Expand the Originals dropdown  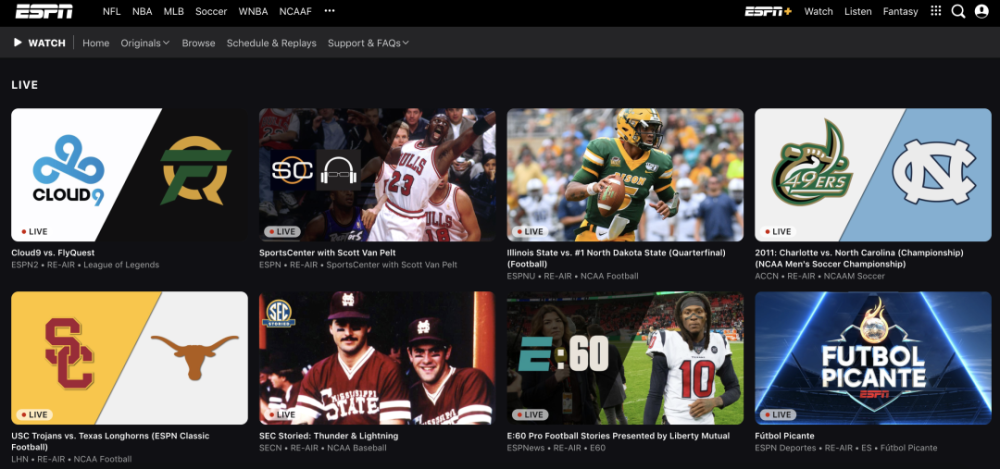pos(145,43)
